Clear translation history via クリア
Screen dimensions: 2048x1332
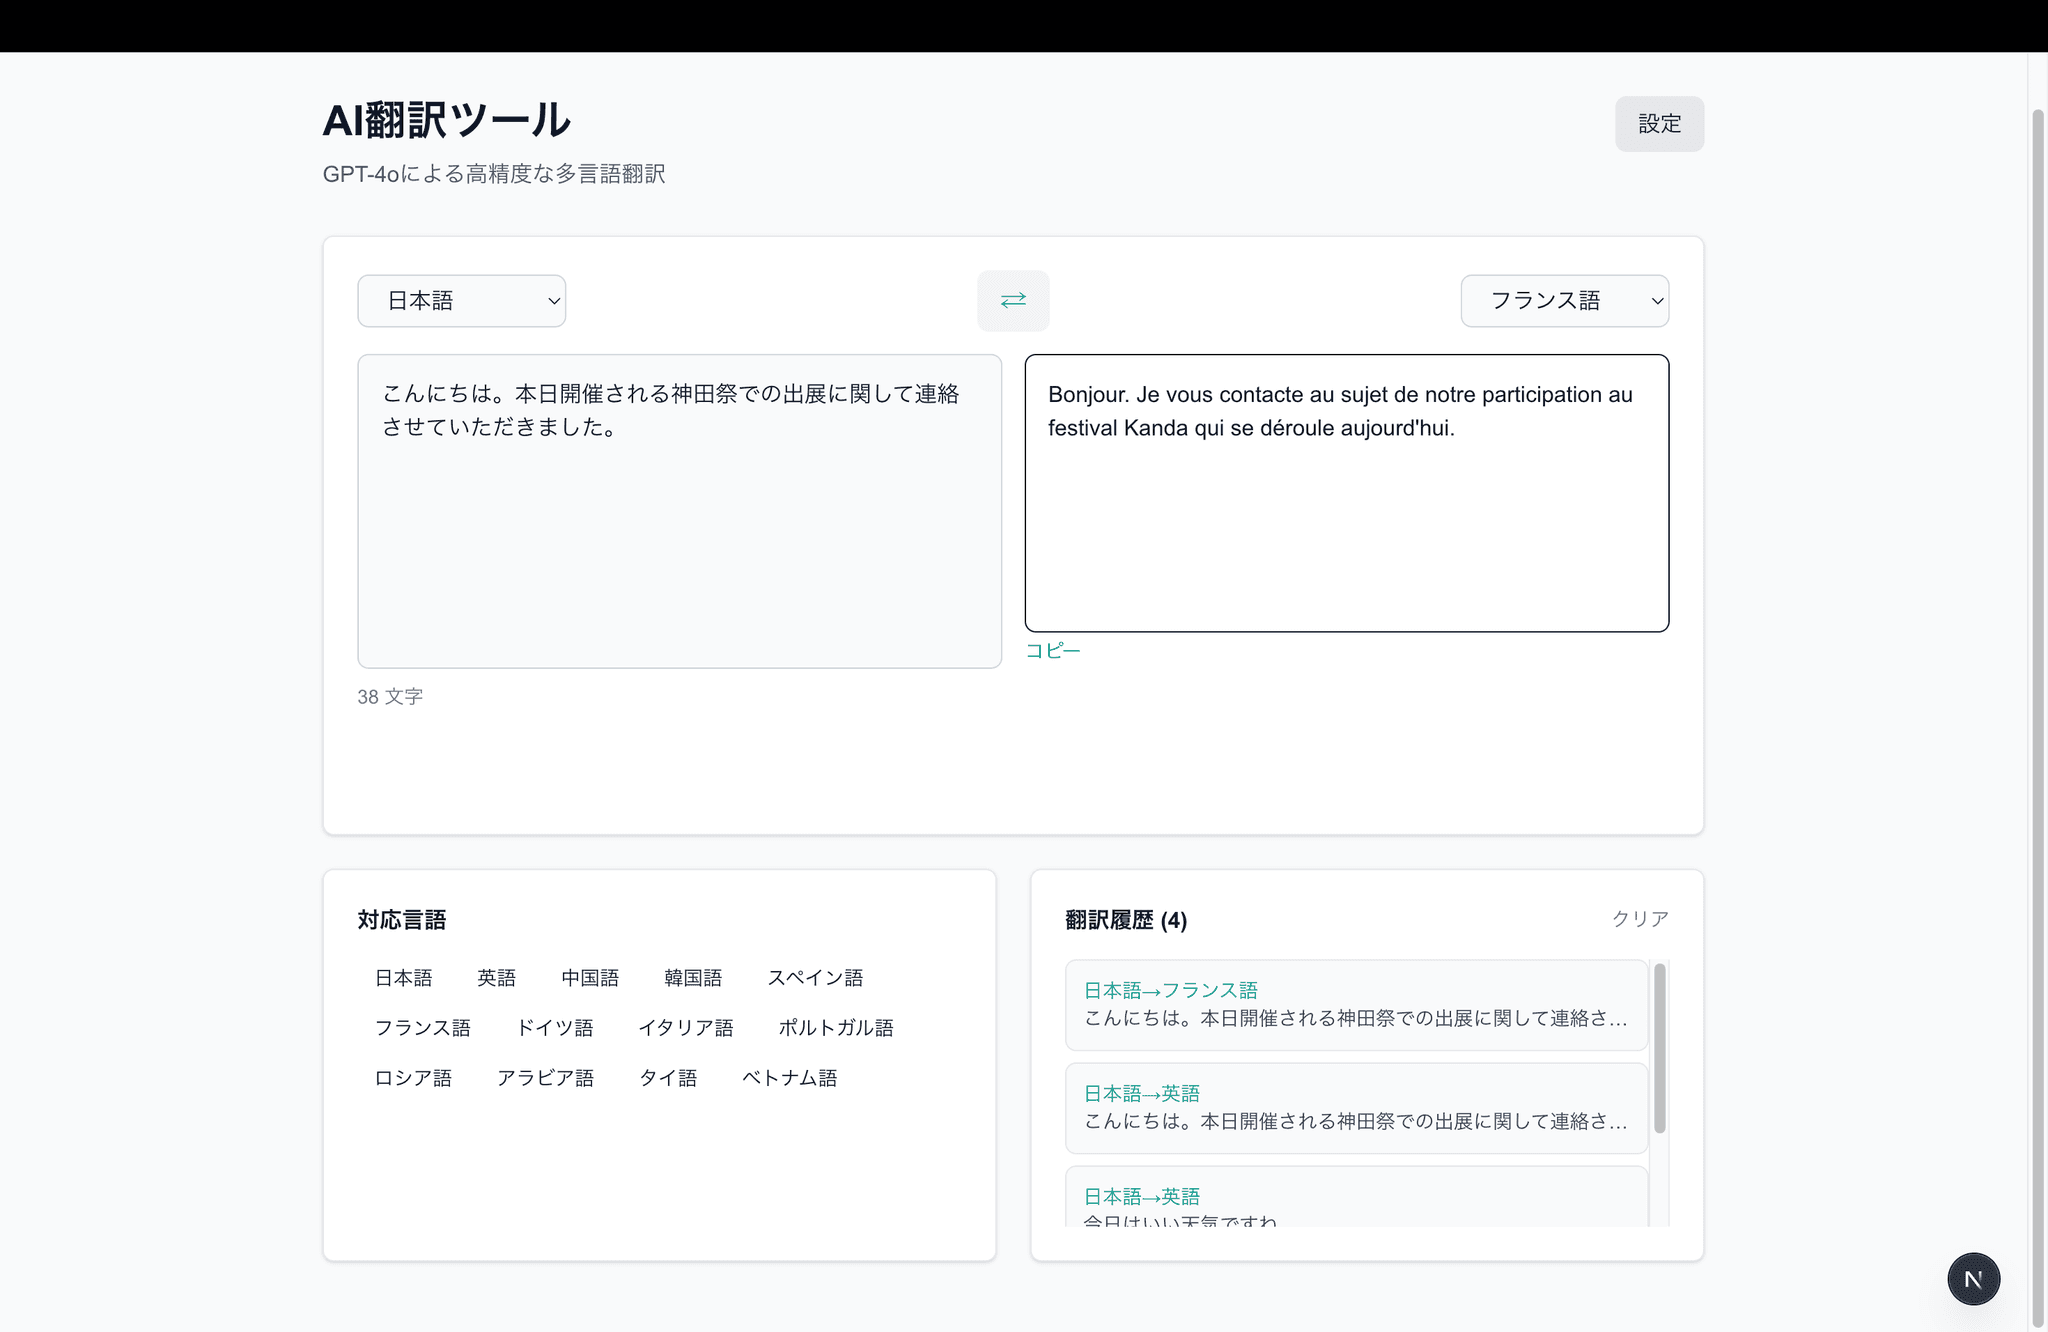click(1639, 918)
